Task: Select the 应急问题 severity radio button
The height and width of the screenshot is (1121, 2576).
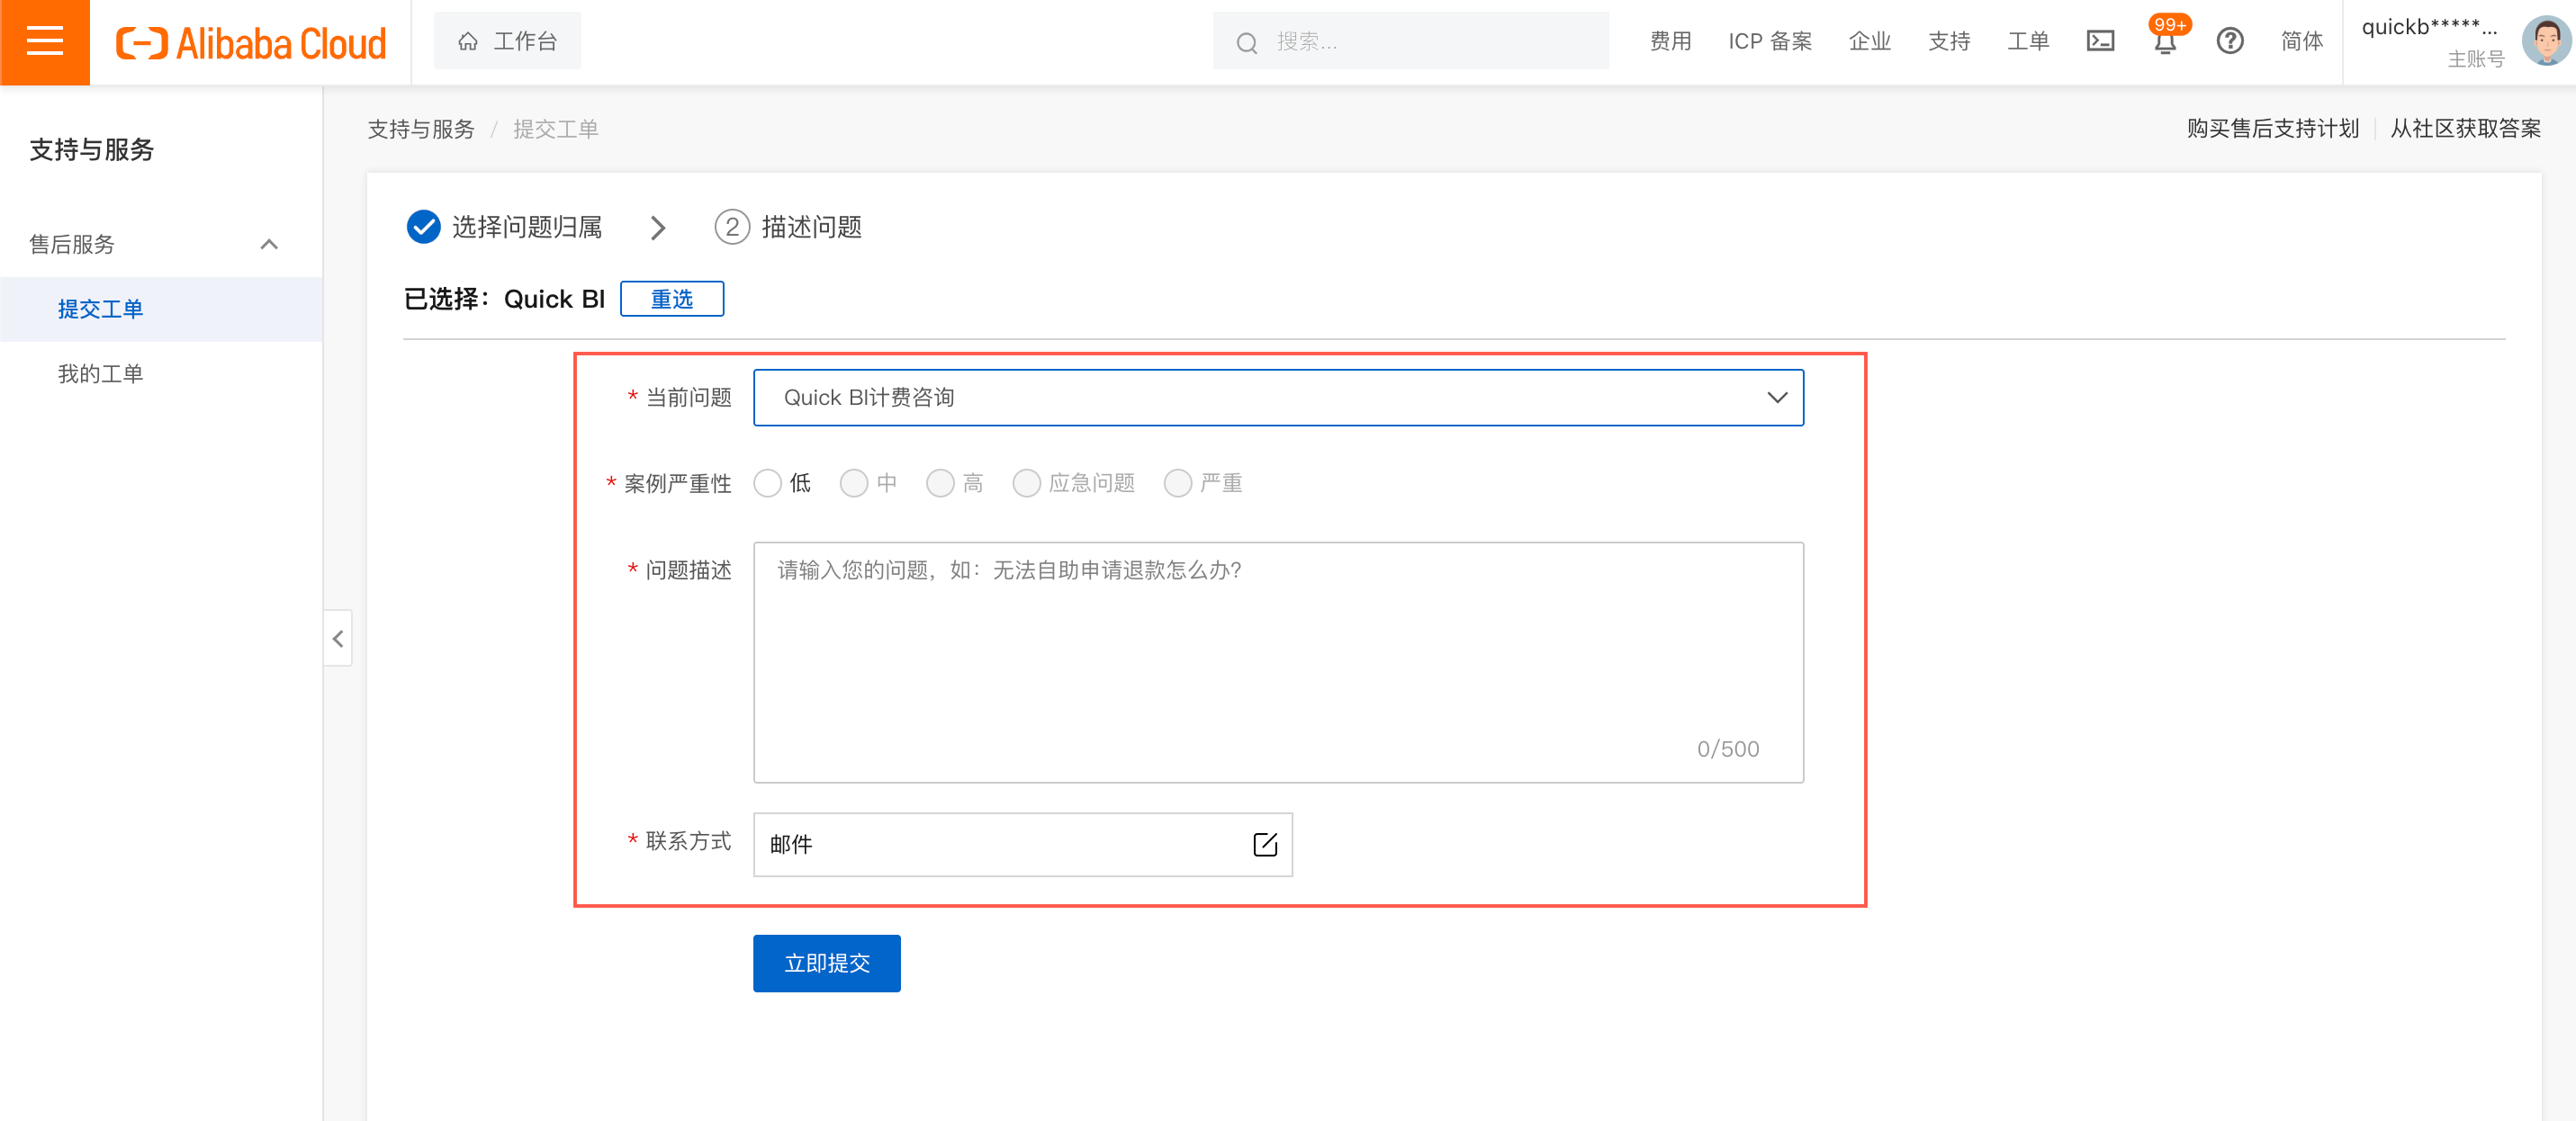Action: (1026, 484)
